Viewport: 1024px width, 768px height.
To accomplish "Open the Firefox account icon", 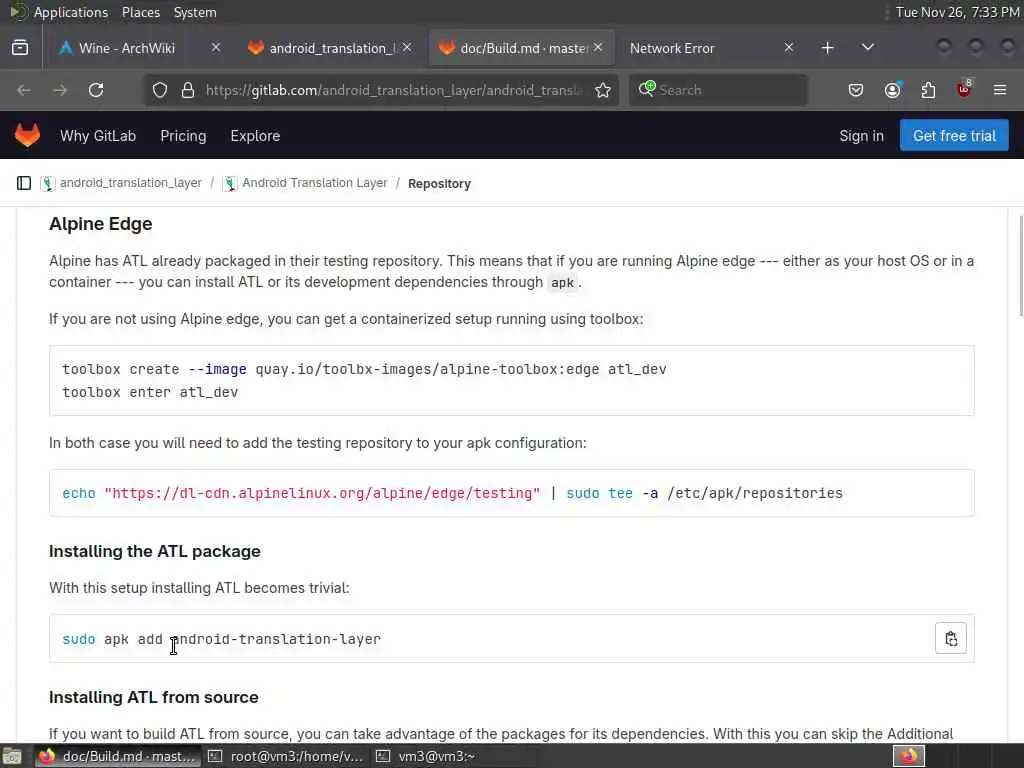I will click(x=892, y=90).
